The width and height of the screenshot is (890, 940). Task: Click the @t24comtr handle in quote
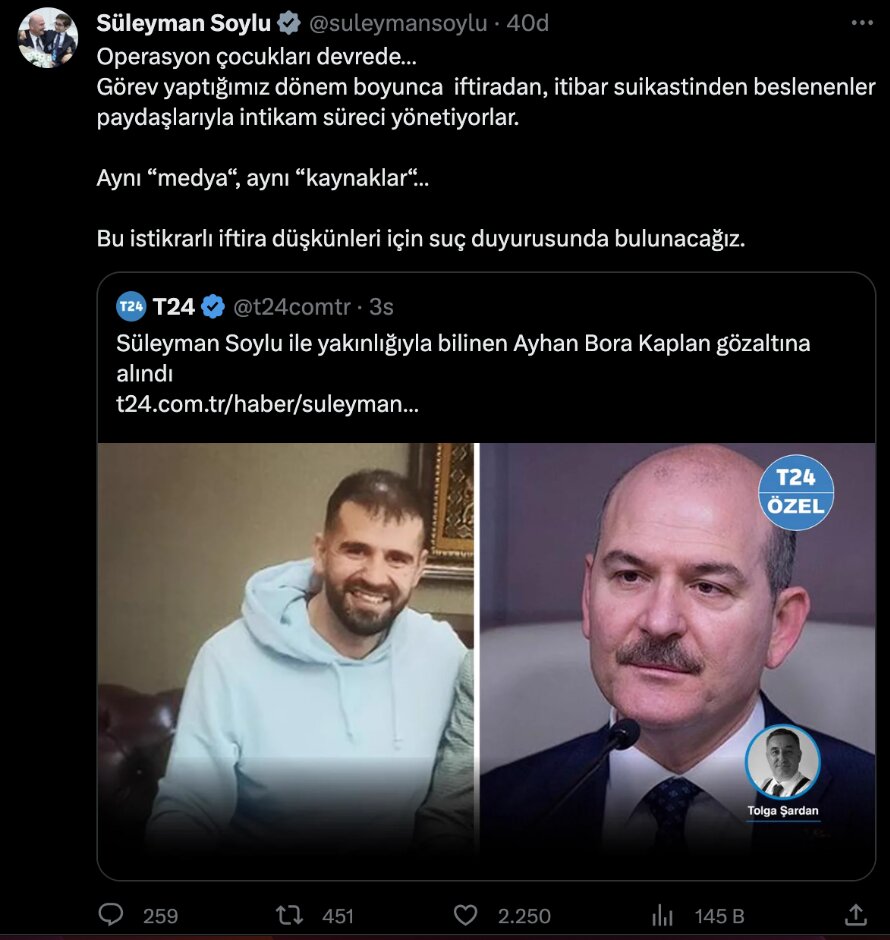pyautogui.click(x=294, y=305)
